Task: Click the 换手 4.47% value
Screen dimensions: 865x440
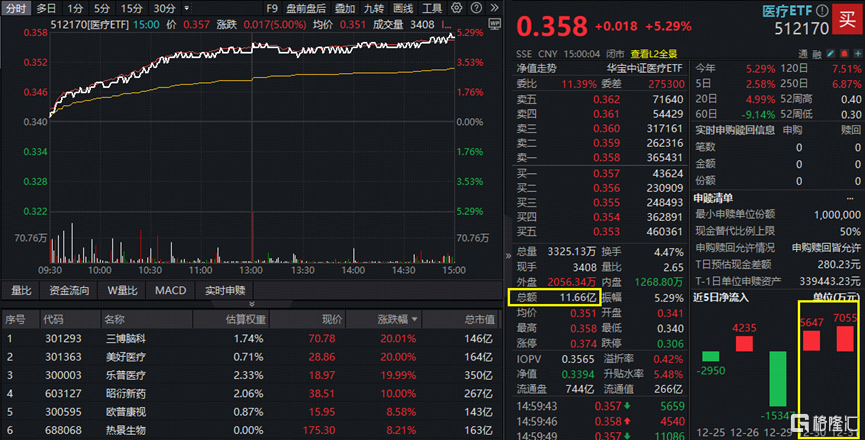Action: (x=668, y=252)
